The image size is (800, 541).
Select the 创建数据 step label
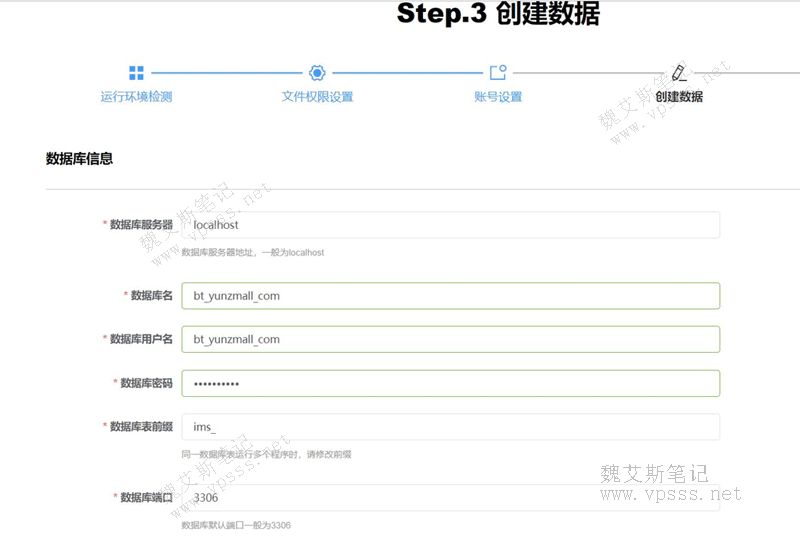(x=679, y=97)
